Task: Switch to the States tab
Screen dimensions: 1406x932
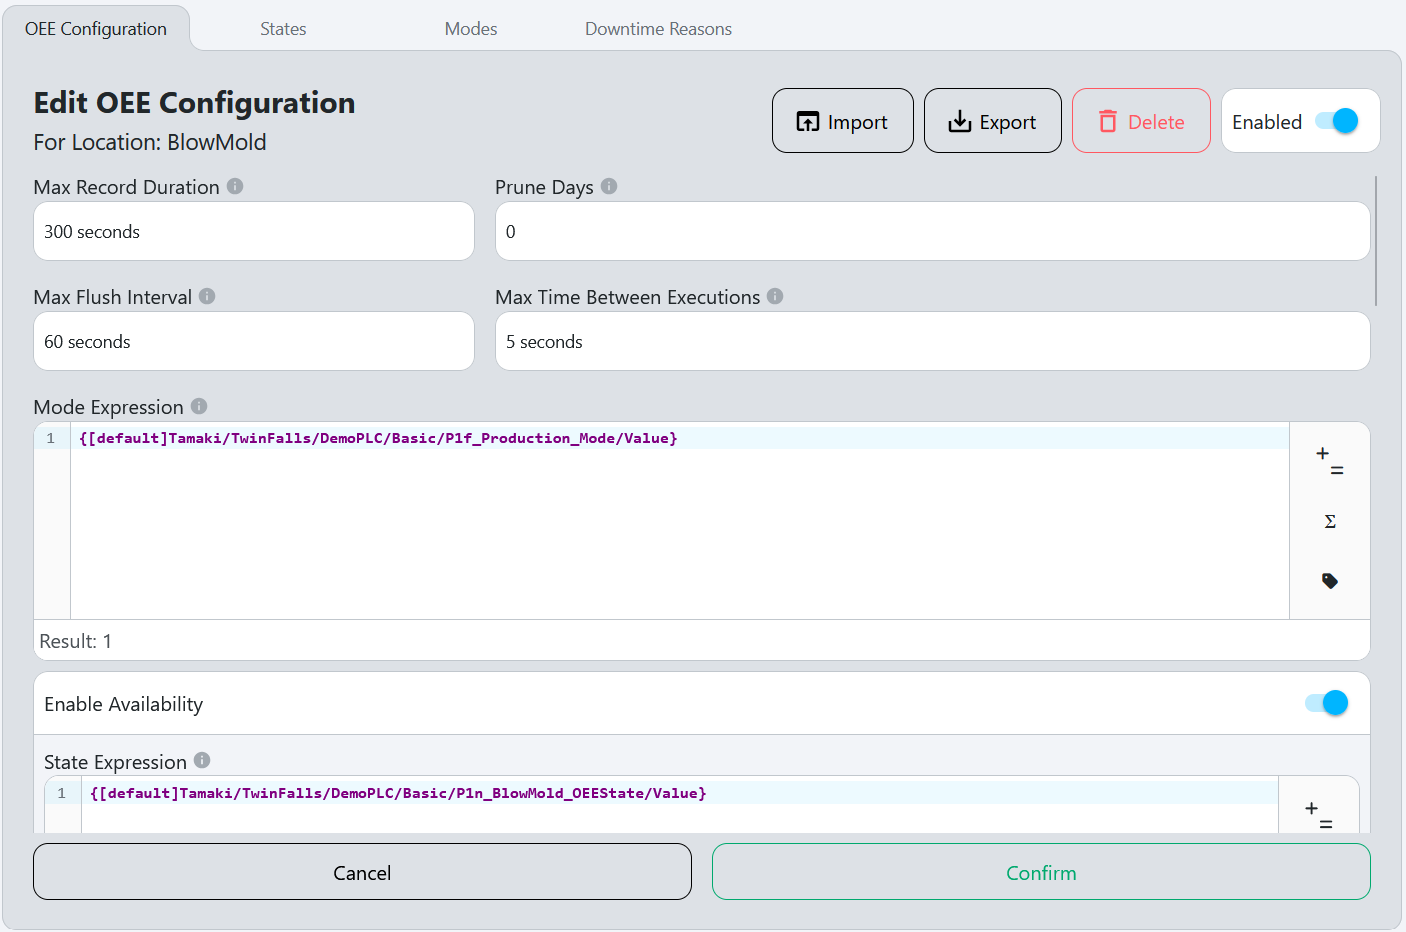Action: pyautogui.click(x=283, y=28)
